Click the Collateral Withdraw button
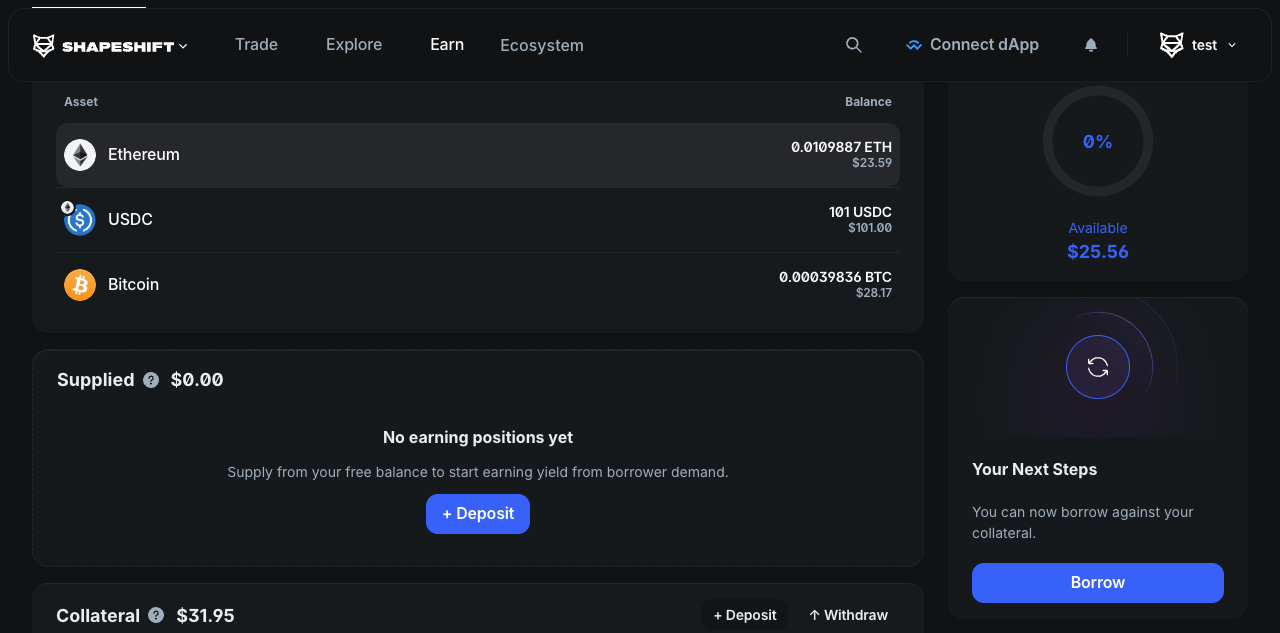Viewport: 1280px width, 633px height. (848, 615)
